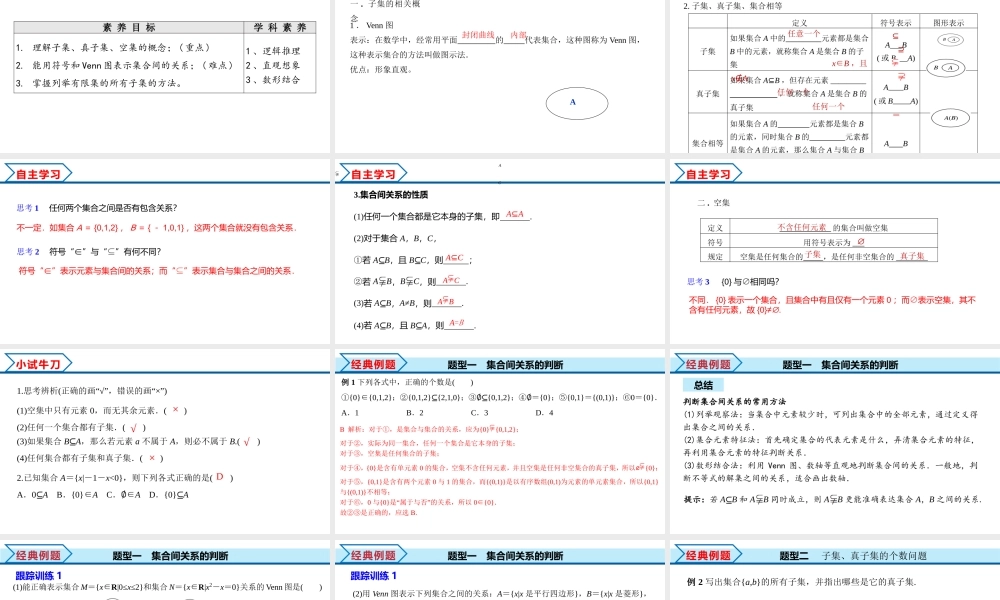Click the 真子集 row label in the table
This screenshot has height=600, width=1000.
pos(708,93)
